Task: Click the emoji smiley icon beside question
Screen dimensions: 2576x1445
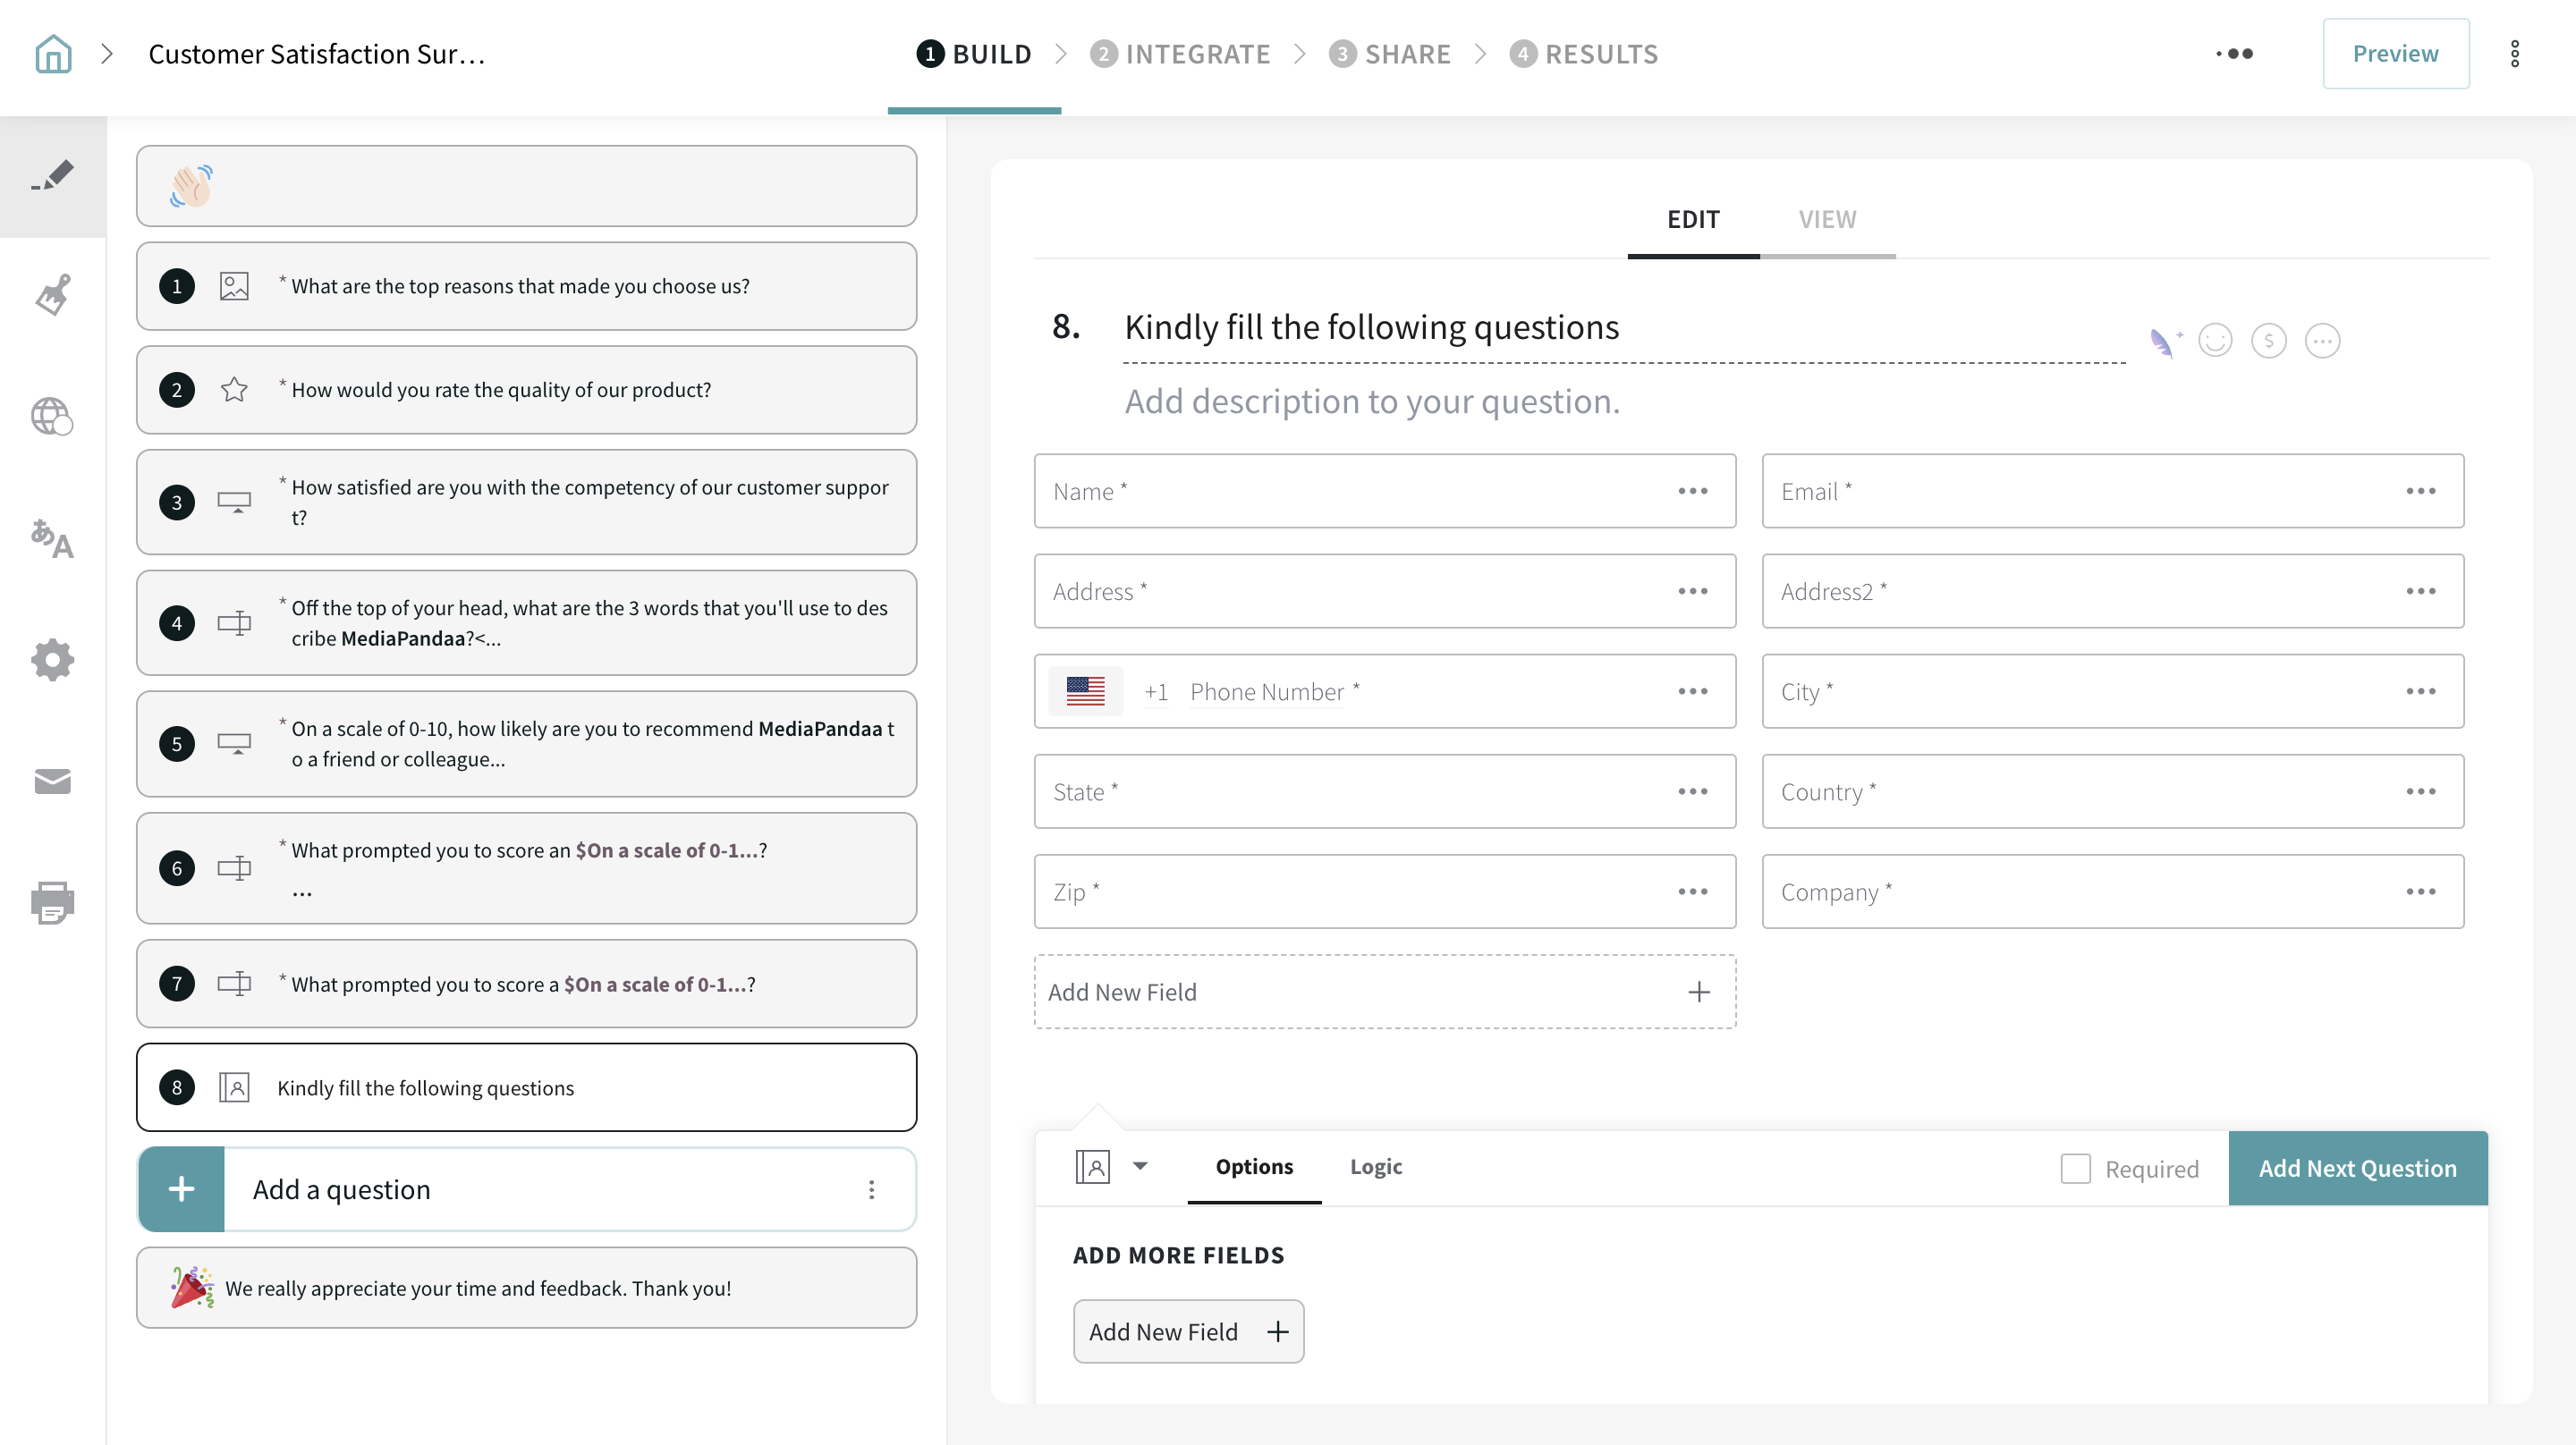Action: click(x=2215, y=341)
